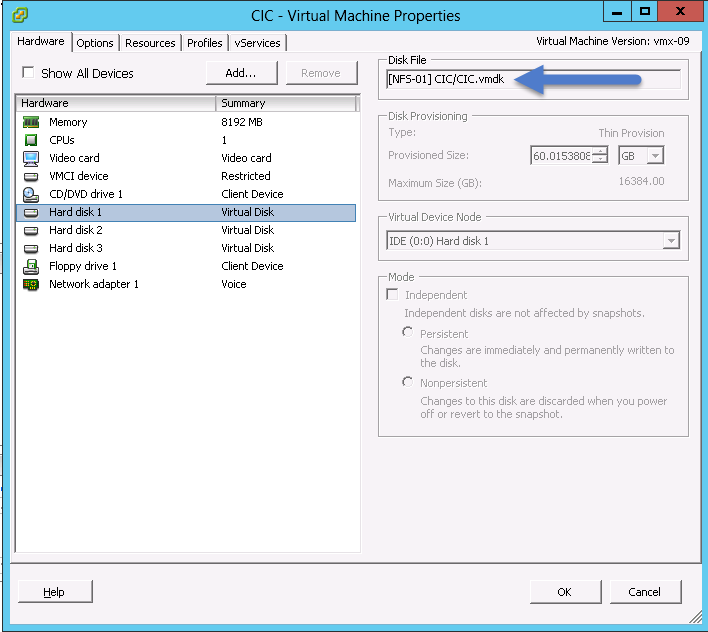Confirm with the OK button
The image size is (708, 632).
point(565,592)
